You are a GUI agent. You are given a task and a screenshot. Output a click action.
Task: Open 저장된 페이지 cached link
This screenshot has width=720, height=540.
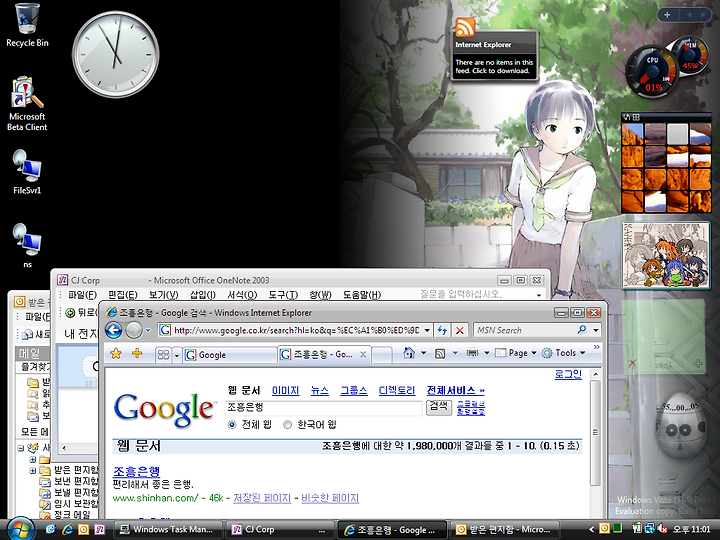(262, 498)
